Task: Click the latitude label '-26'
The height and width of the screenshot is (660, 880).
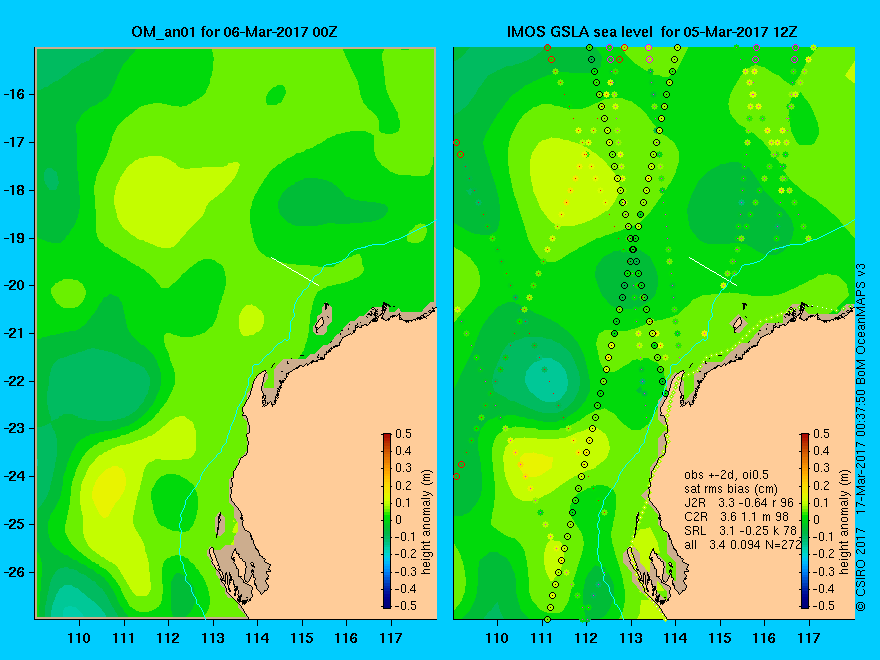Action: click(x=12, y=572)
